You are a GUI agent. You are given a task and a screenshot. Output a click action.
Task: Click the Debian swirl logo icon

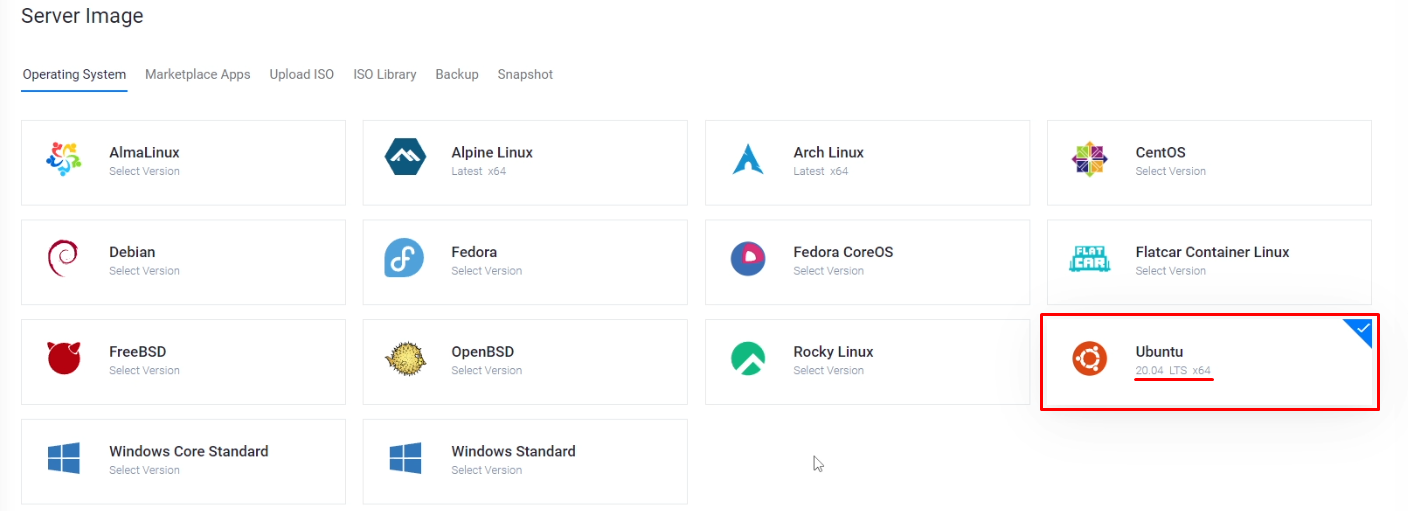coord(63,259)
